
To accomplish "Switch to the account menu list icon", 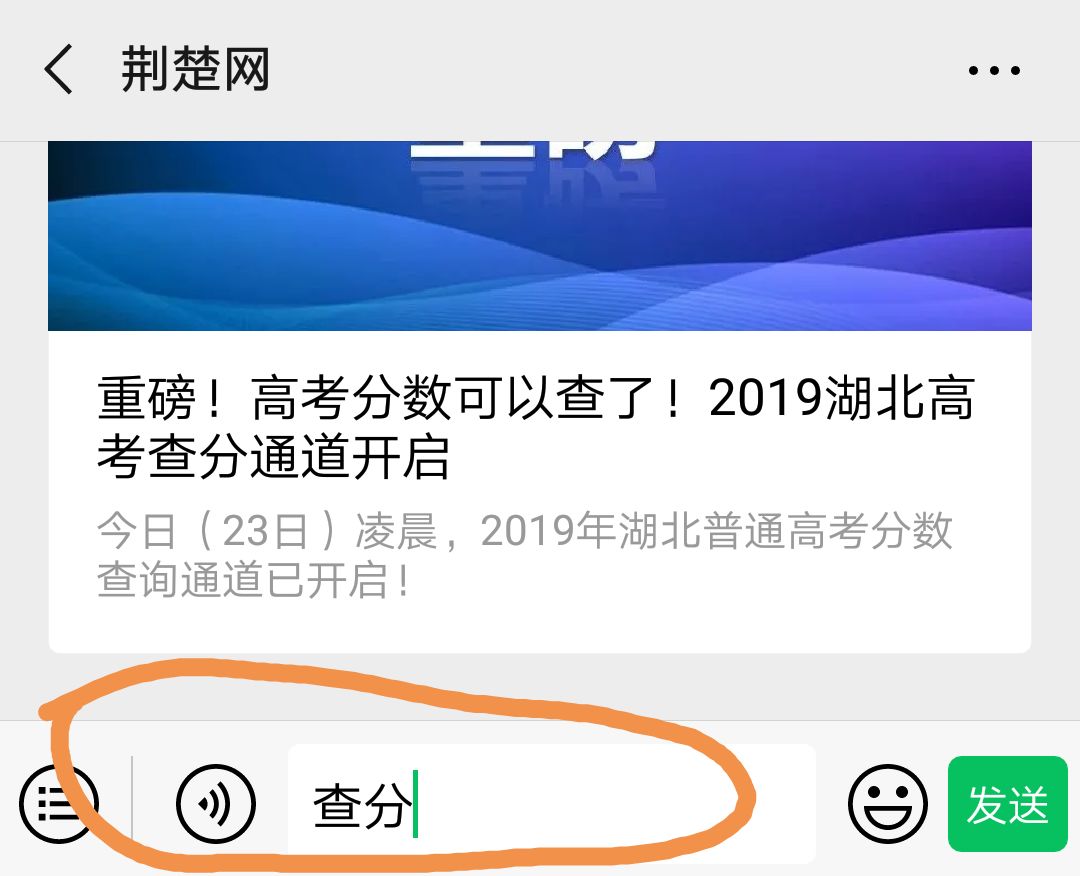I will (59, 804).
